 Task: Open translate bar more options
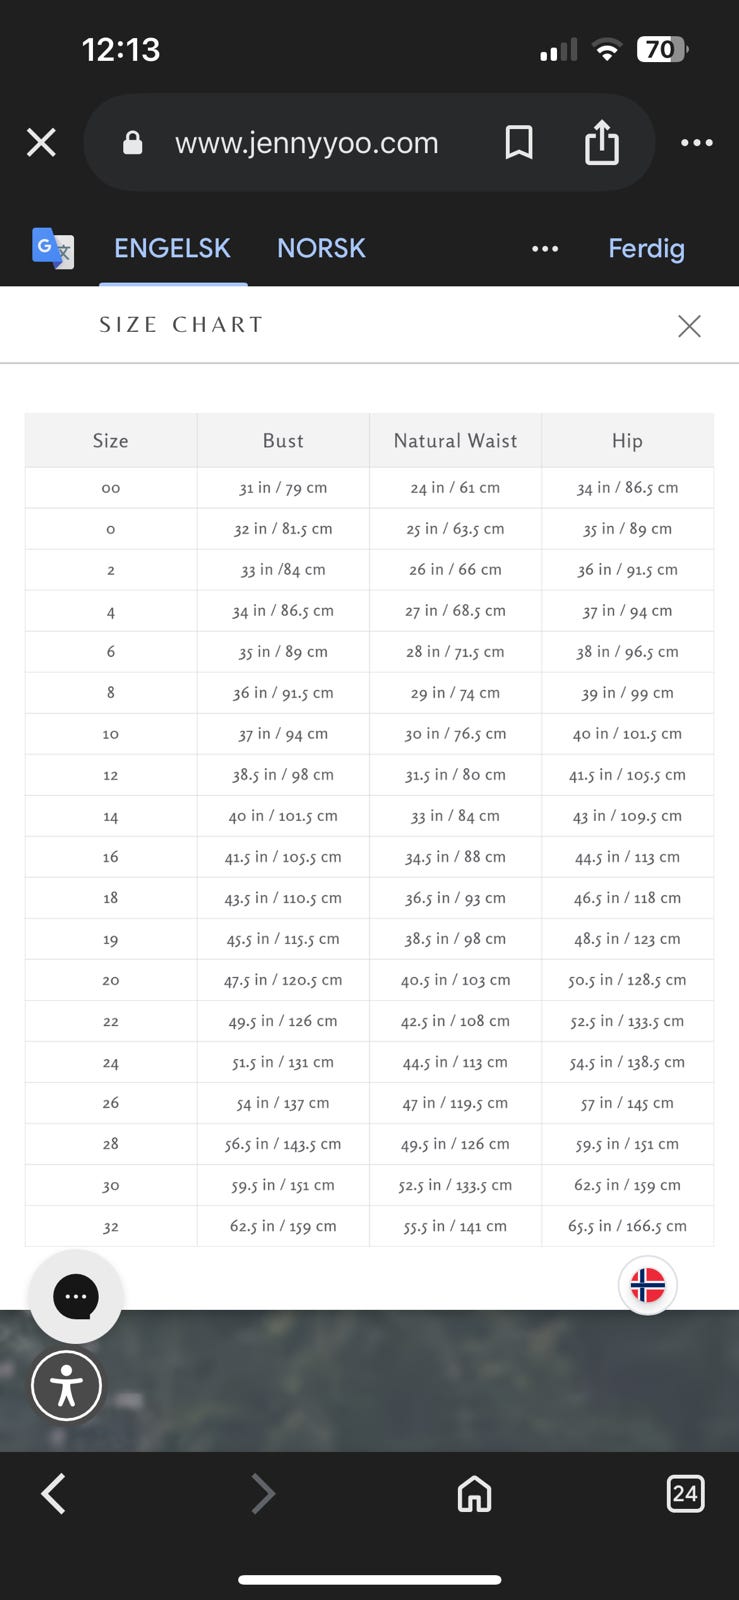tap(545, 249)
